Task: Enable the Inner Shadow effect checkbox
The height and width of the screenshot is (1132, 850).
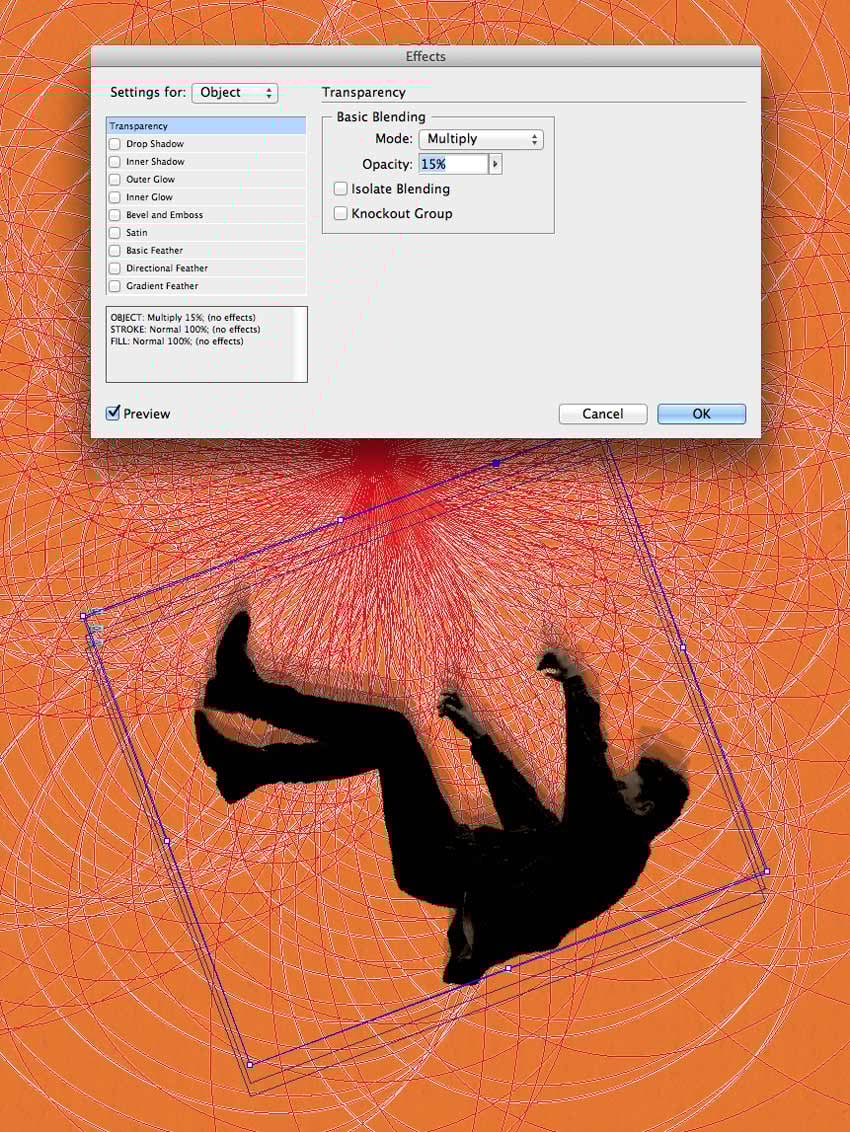Action: pos(115,162)
